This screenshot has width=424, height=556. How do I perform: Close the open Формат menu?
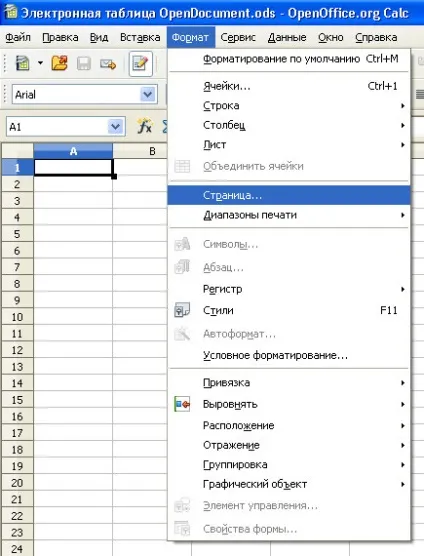pyautogui.click(x=190, y=37)
